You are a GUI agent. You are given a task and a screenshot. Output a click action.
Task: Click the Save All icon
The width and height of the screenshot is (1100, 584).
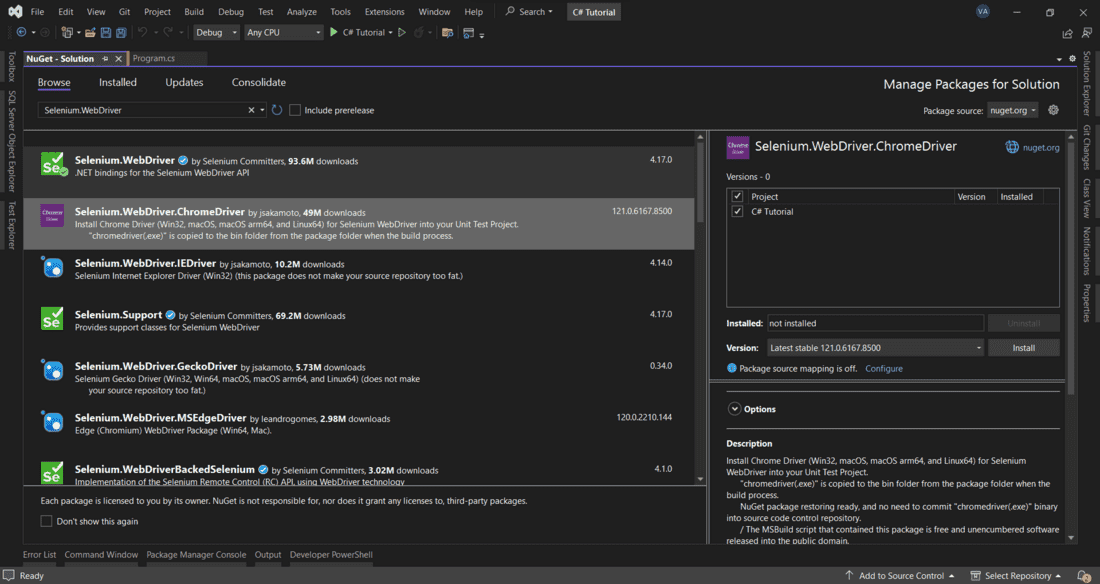tap(121, 32)
